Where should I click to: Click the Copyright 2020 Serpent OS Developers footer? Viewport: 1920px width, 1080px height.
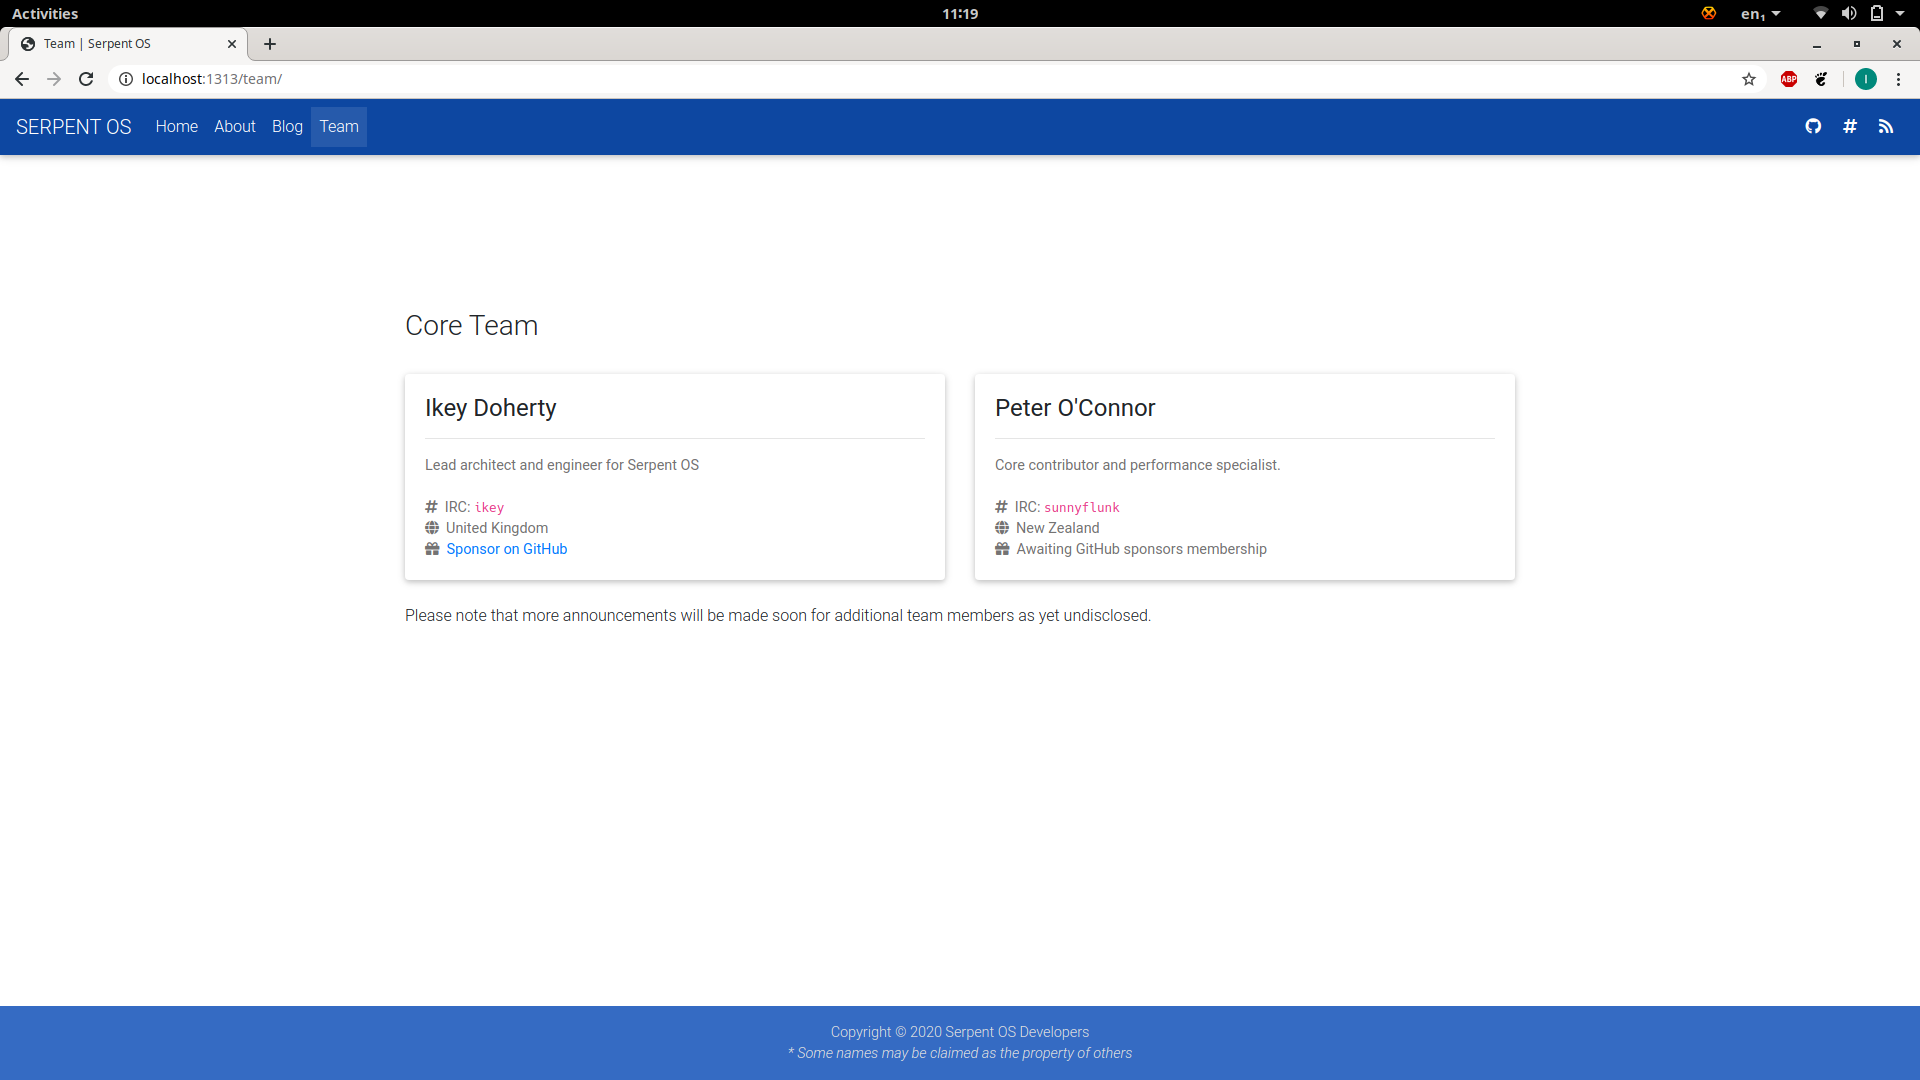(x=960, y=1032)
